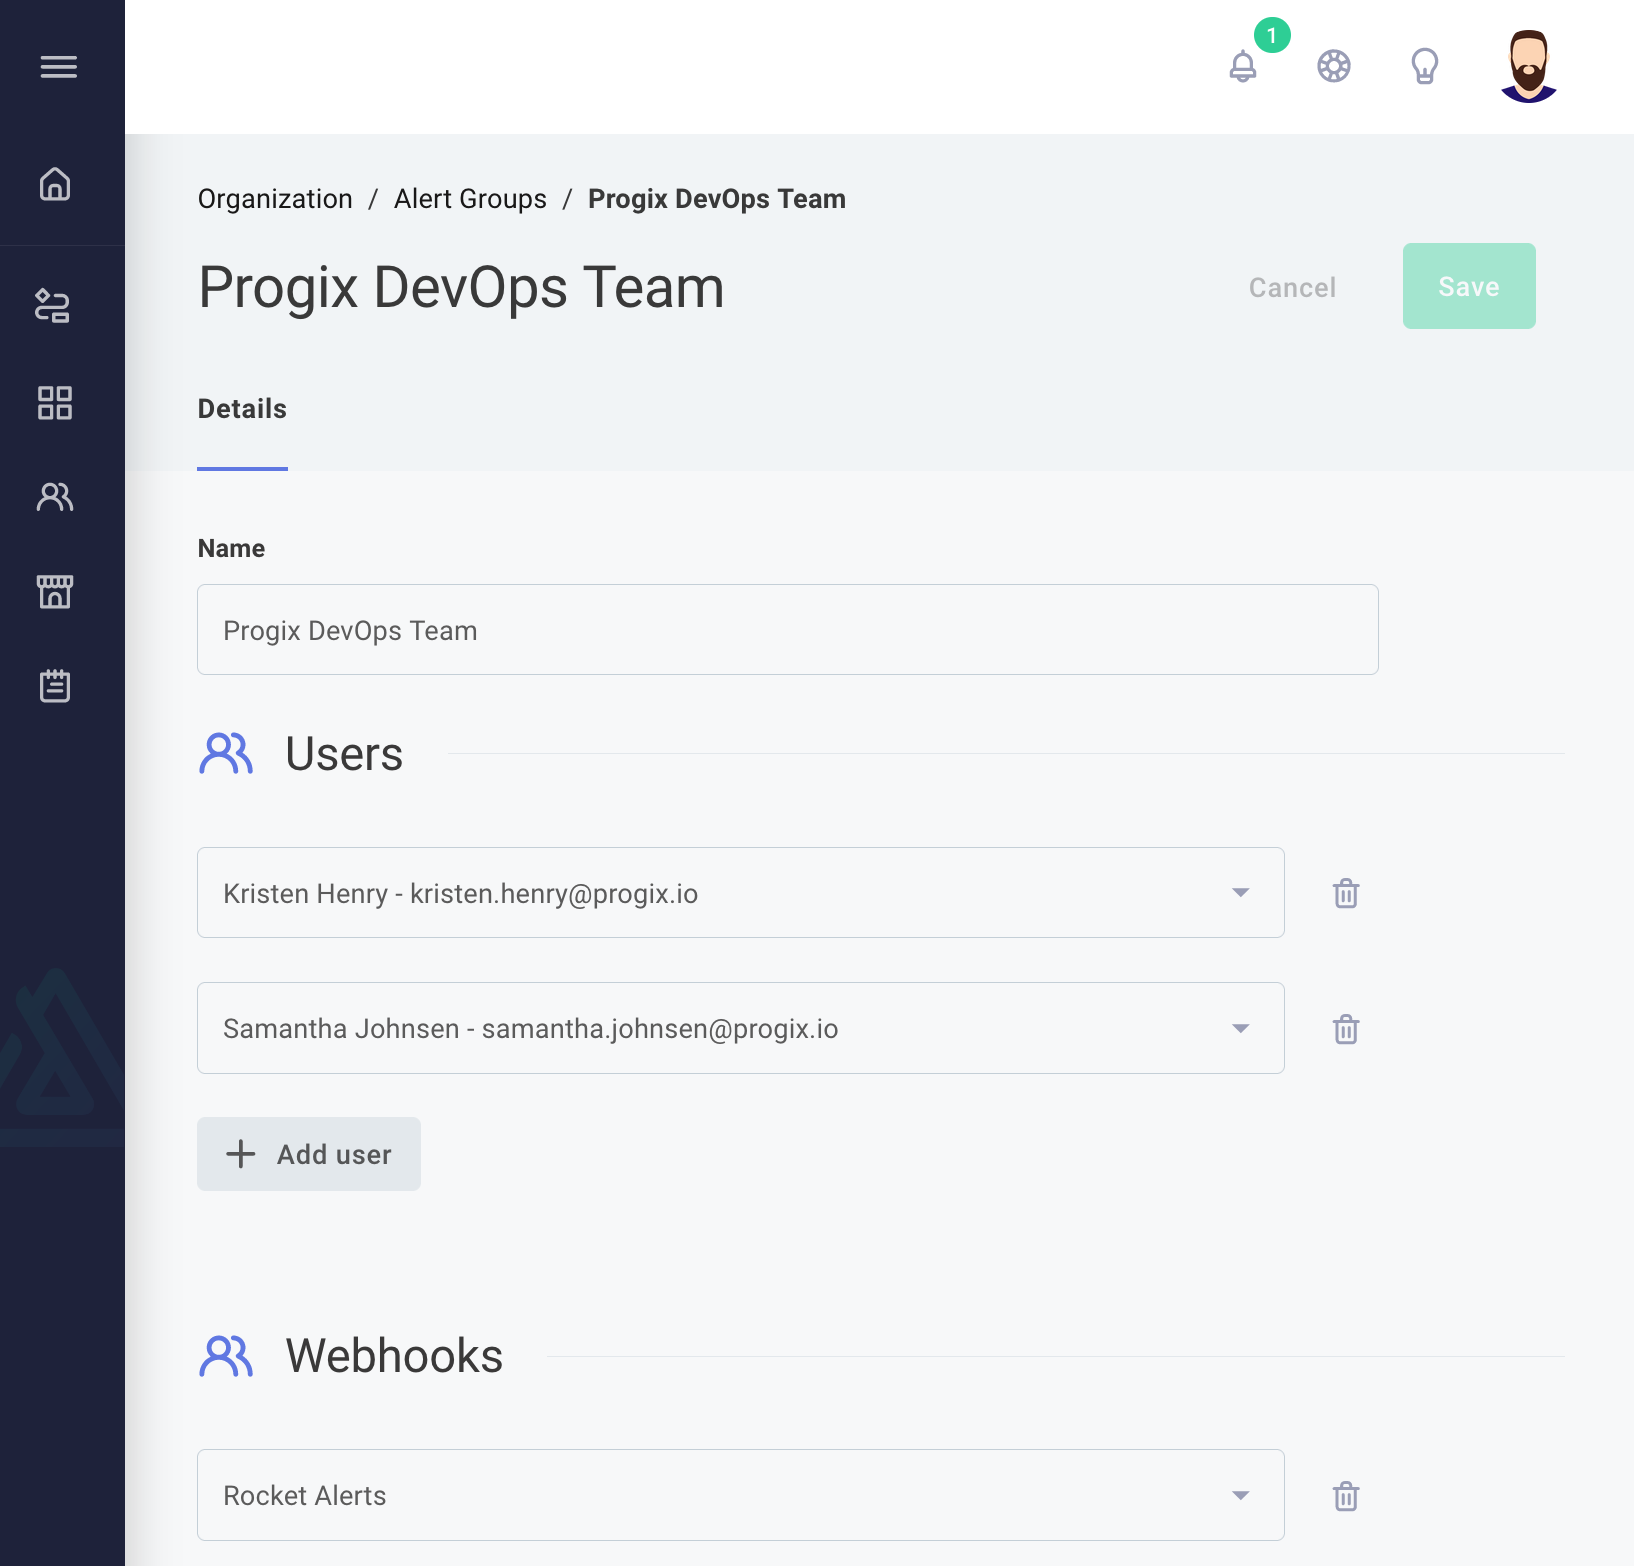Click the team Name input field
1634x1566 pixels.
tap(788, 629)
